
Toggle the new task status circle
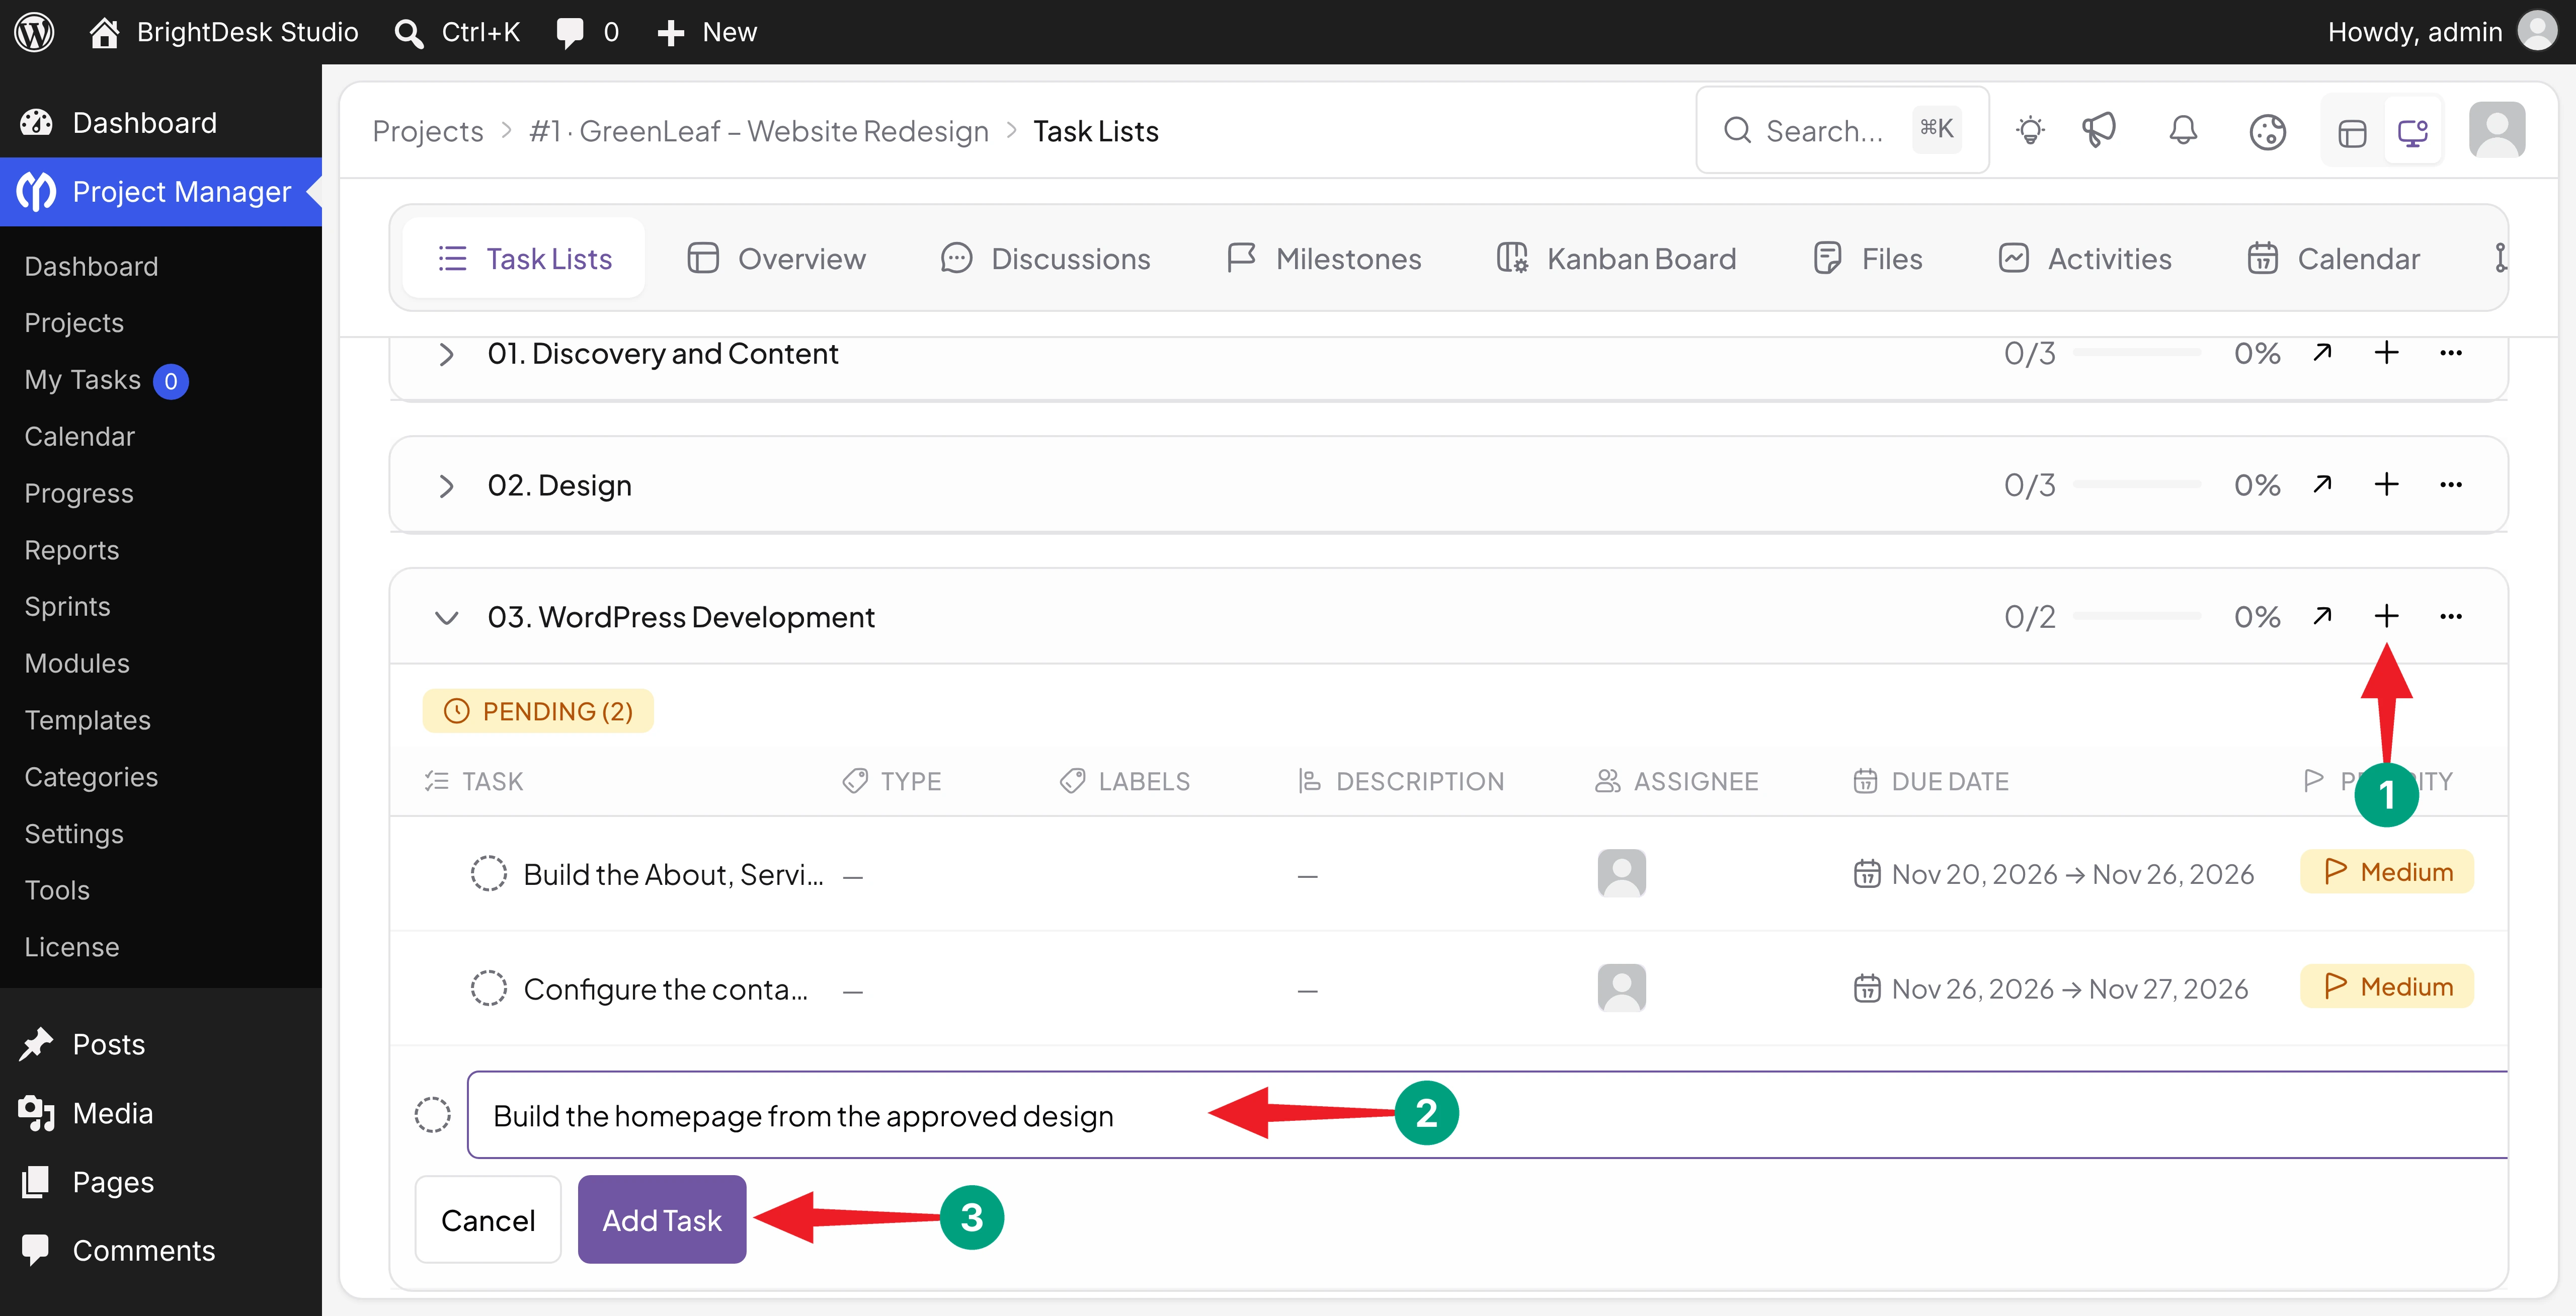click(433, 1115)
